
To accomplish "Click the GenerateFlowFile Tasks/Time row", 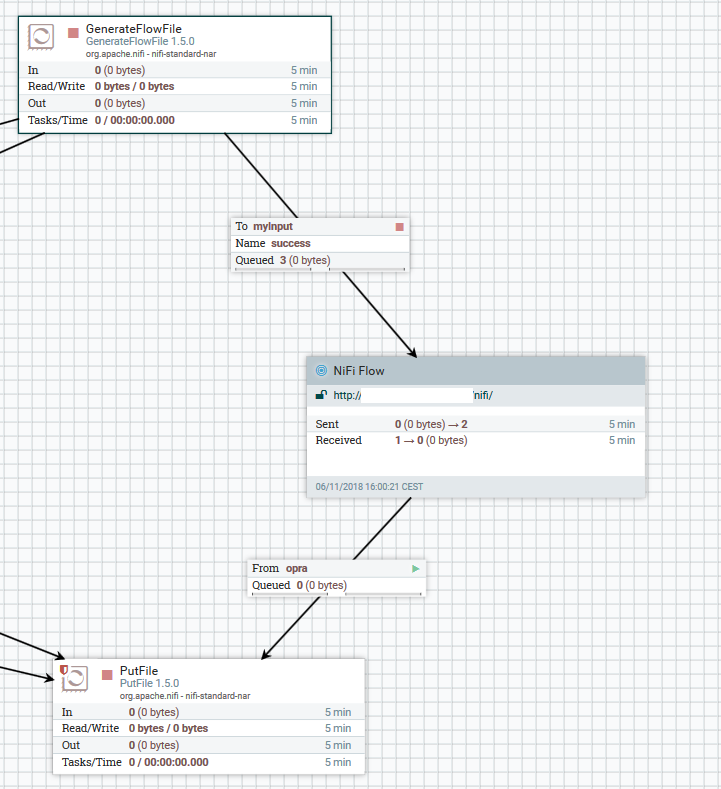I will [175, 120].
